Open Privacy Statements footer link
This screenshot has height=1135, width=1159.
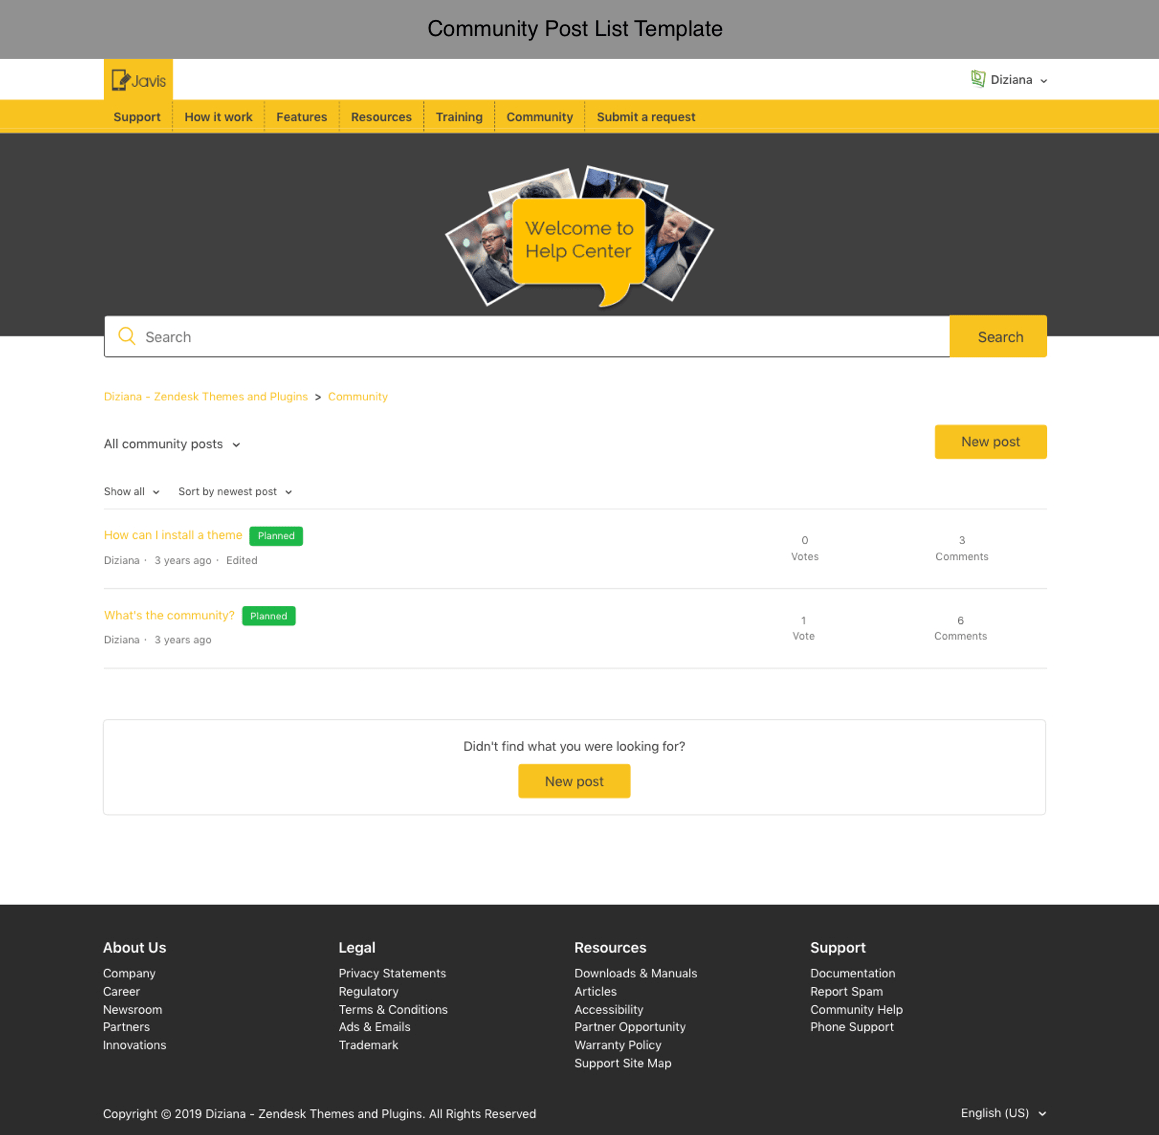(392, 973)
